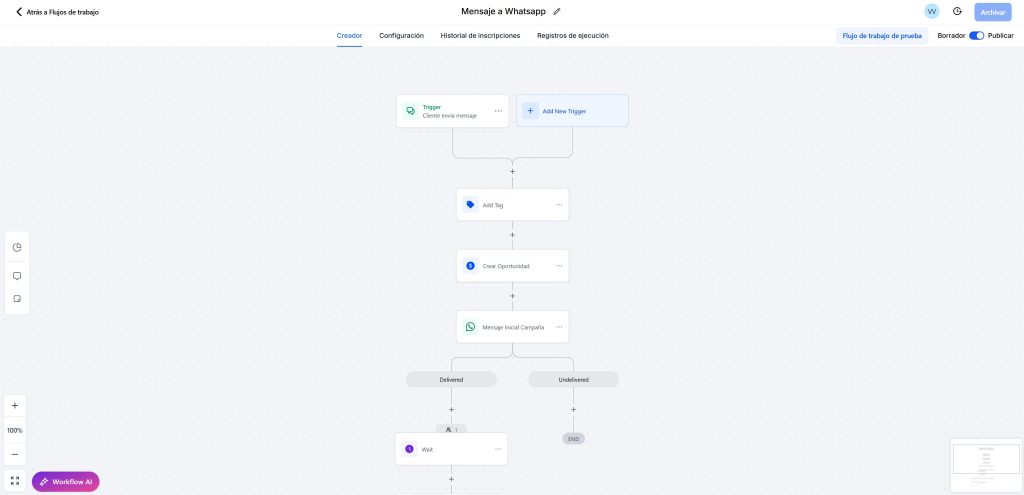
Task: Select the WhatsApp icon in Mensaje Inicial Campaña
Action: click(x=470, y=327)
